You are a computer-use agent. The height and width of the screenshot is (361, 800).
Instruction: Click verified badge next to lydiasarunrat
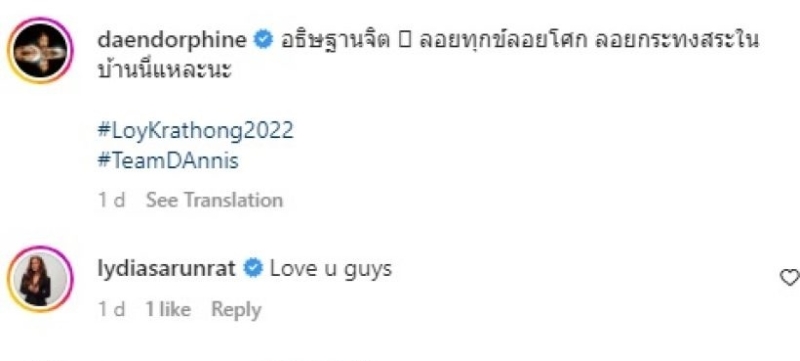253,268
